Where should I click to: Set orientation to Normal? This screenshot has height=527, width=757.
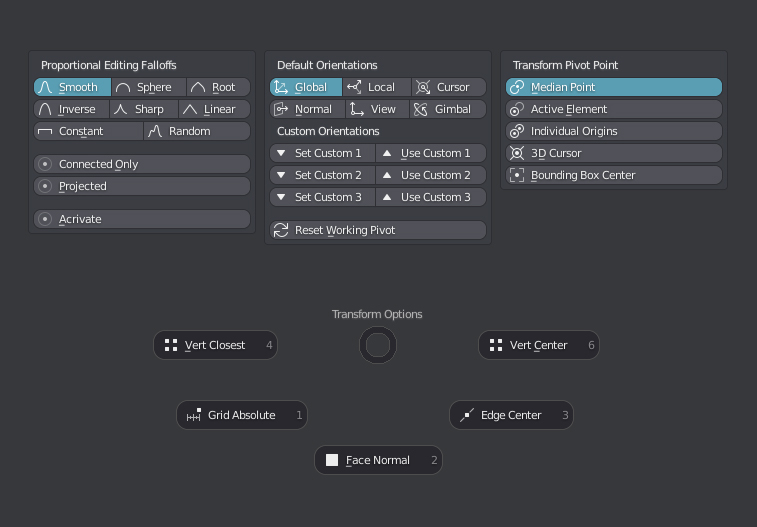point(308,109)
